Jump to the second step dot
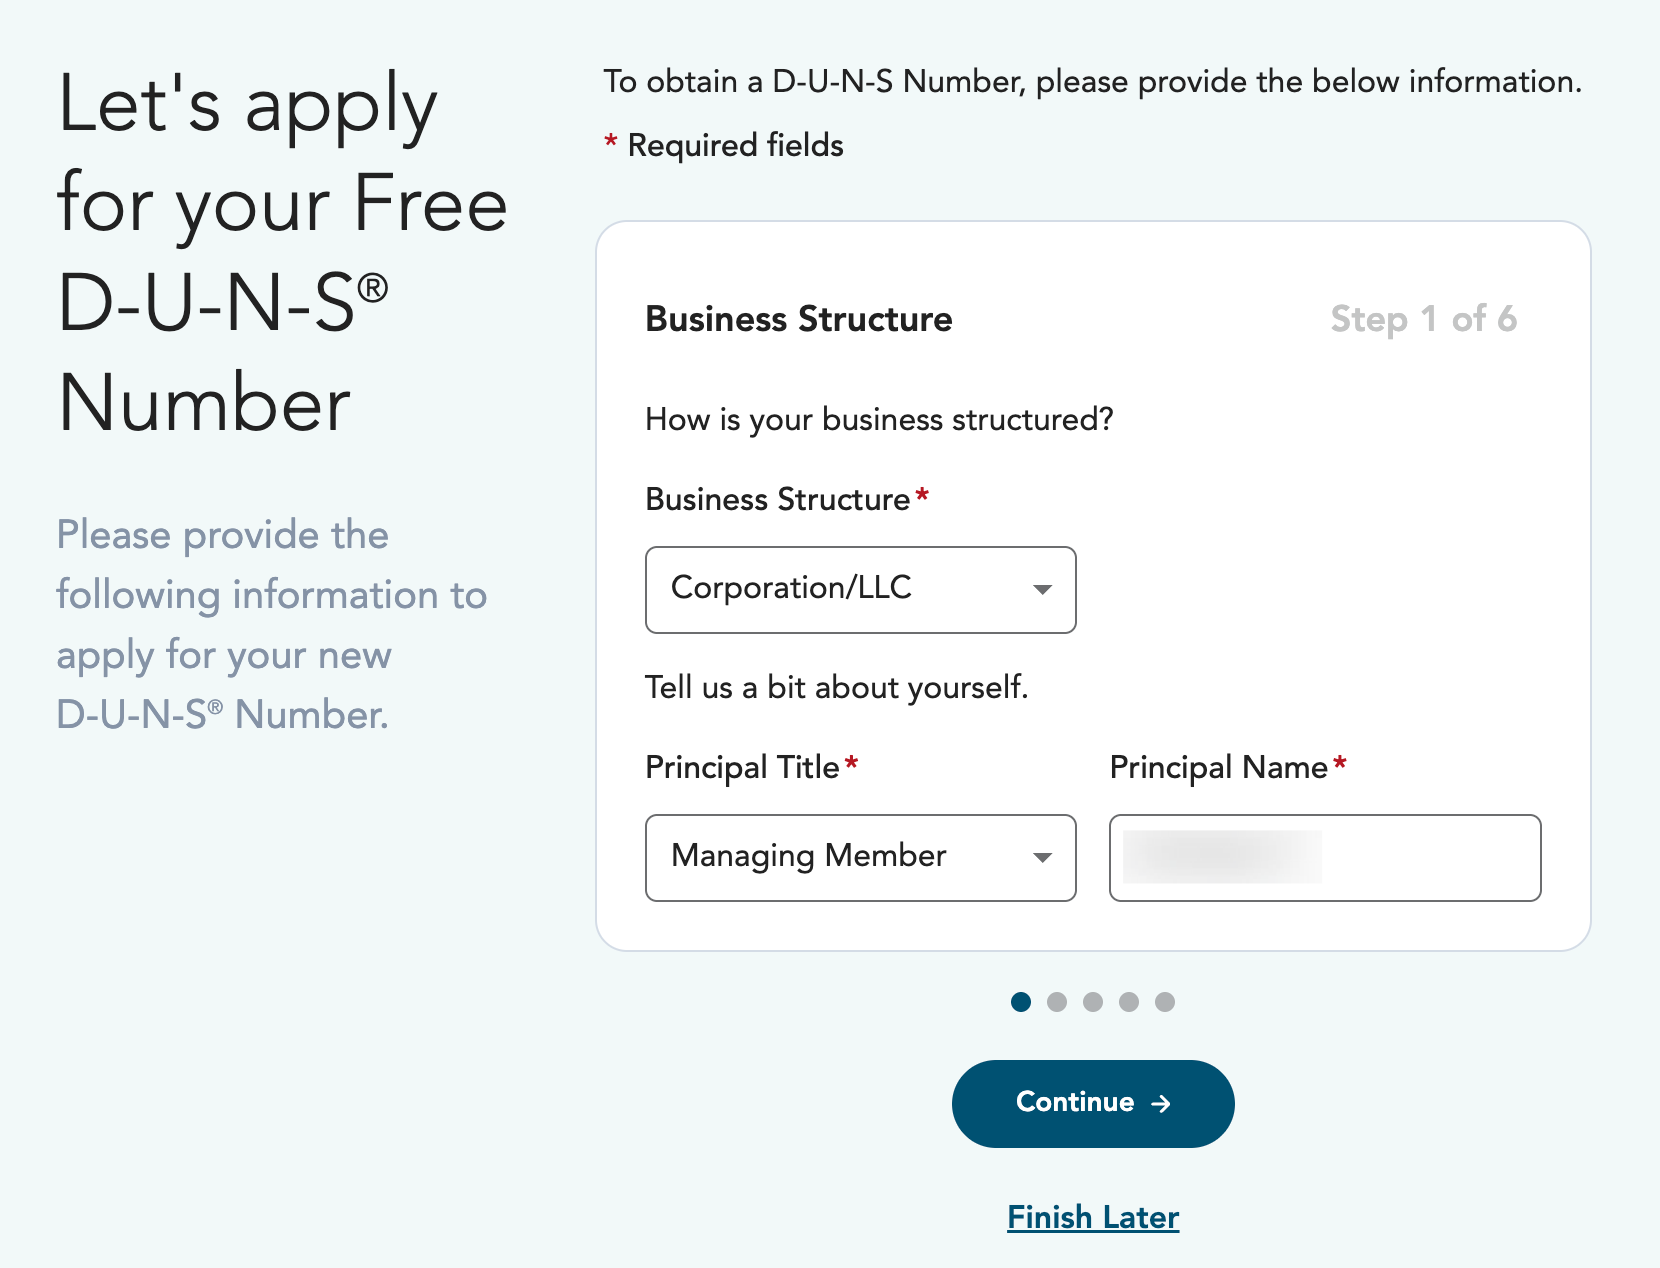 click(1057, 1002)
